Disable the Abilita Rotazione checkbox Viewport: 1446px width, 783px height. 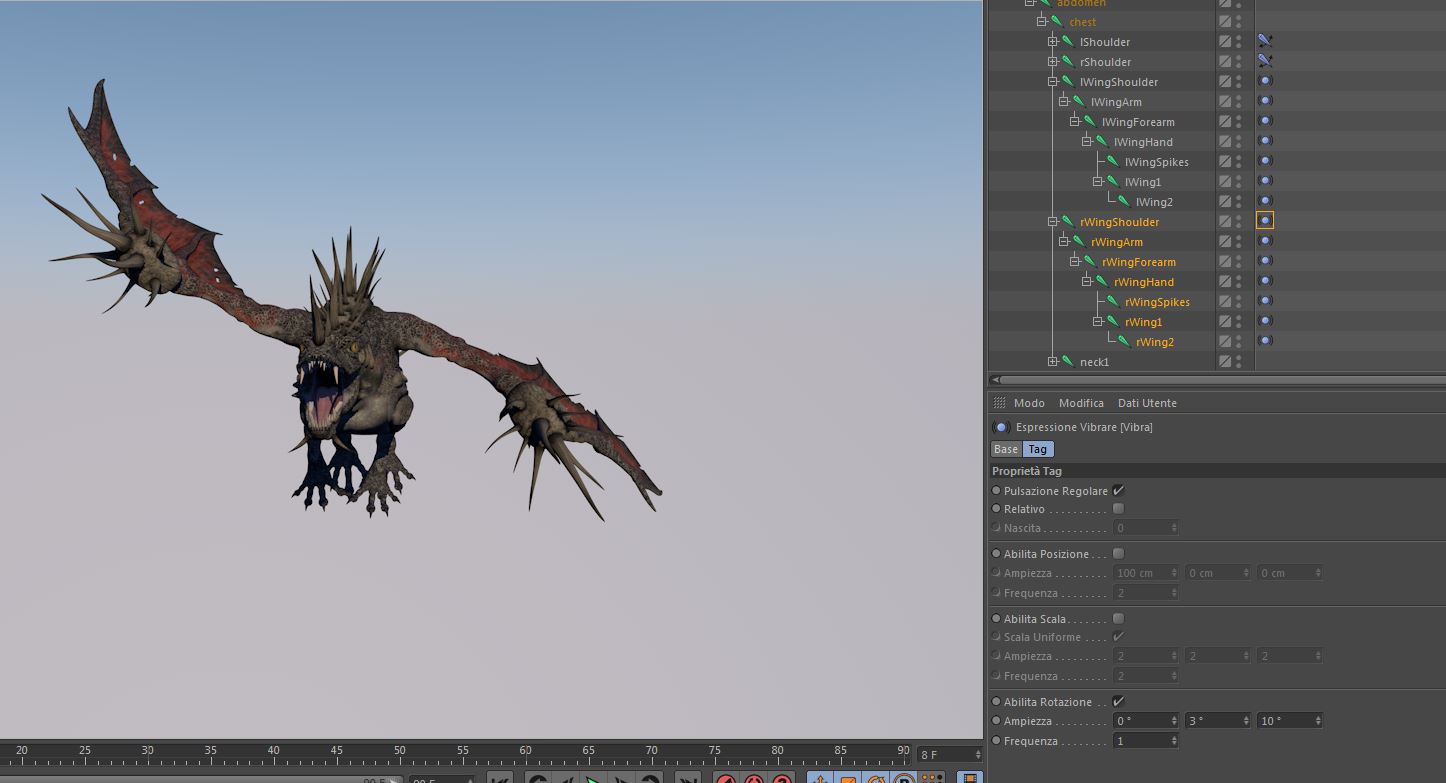point(1118,702)
